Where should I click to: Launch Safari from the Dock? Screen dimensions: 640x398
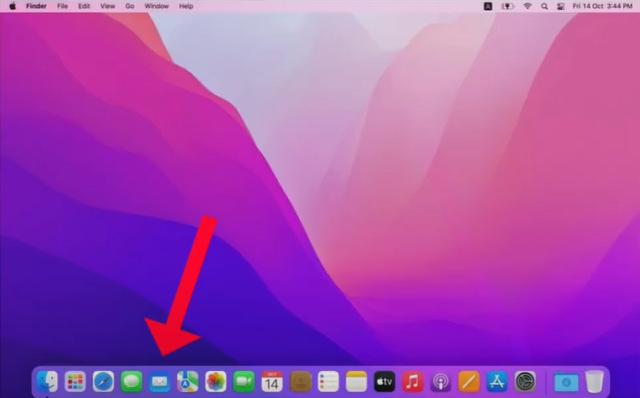coord(103,382)
